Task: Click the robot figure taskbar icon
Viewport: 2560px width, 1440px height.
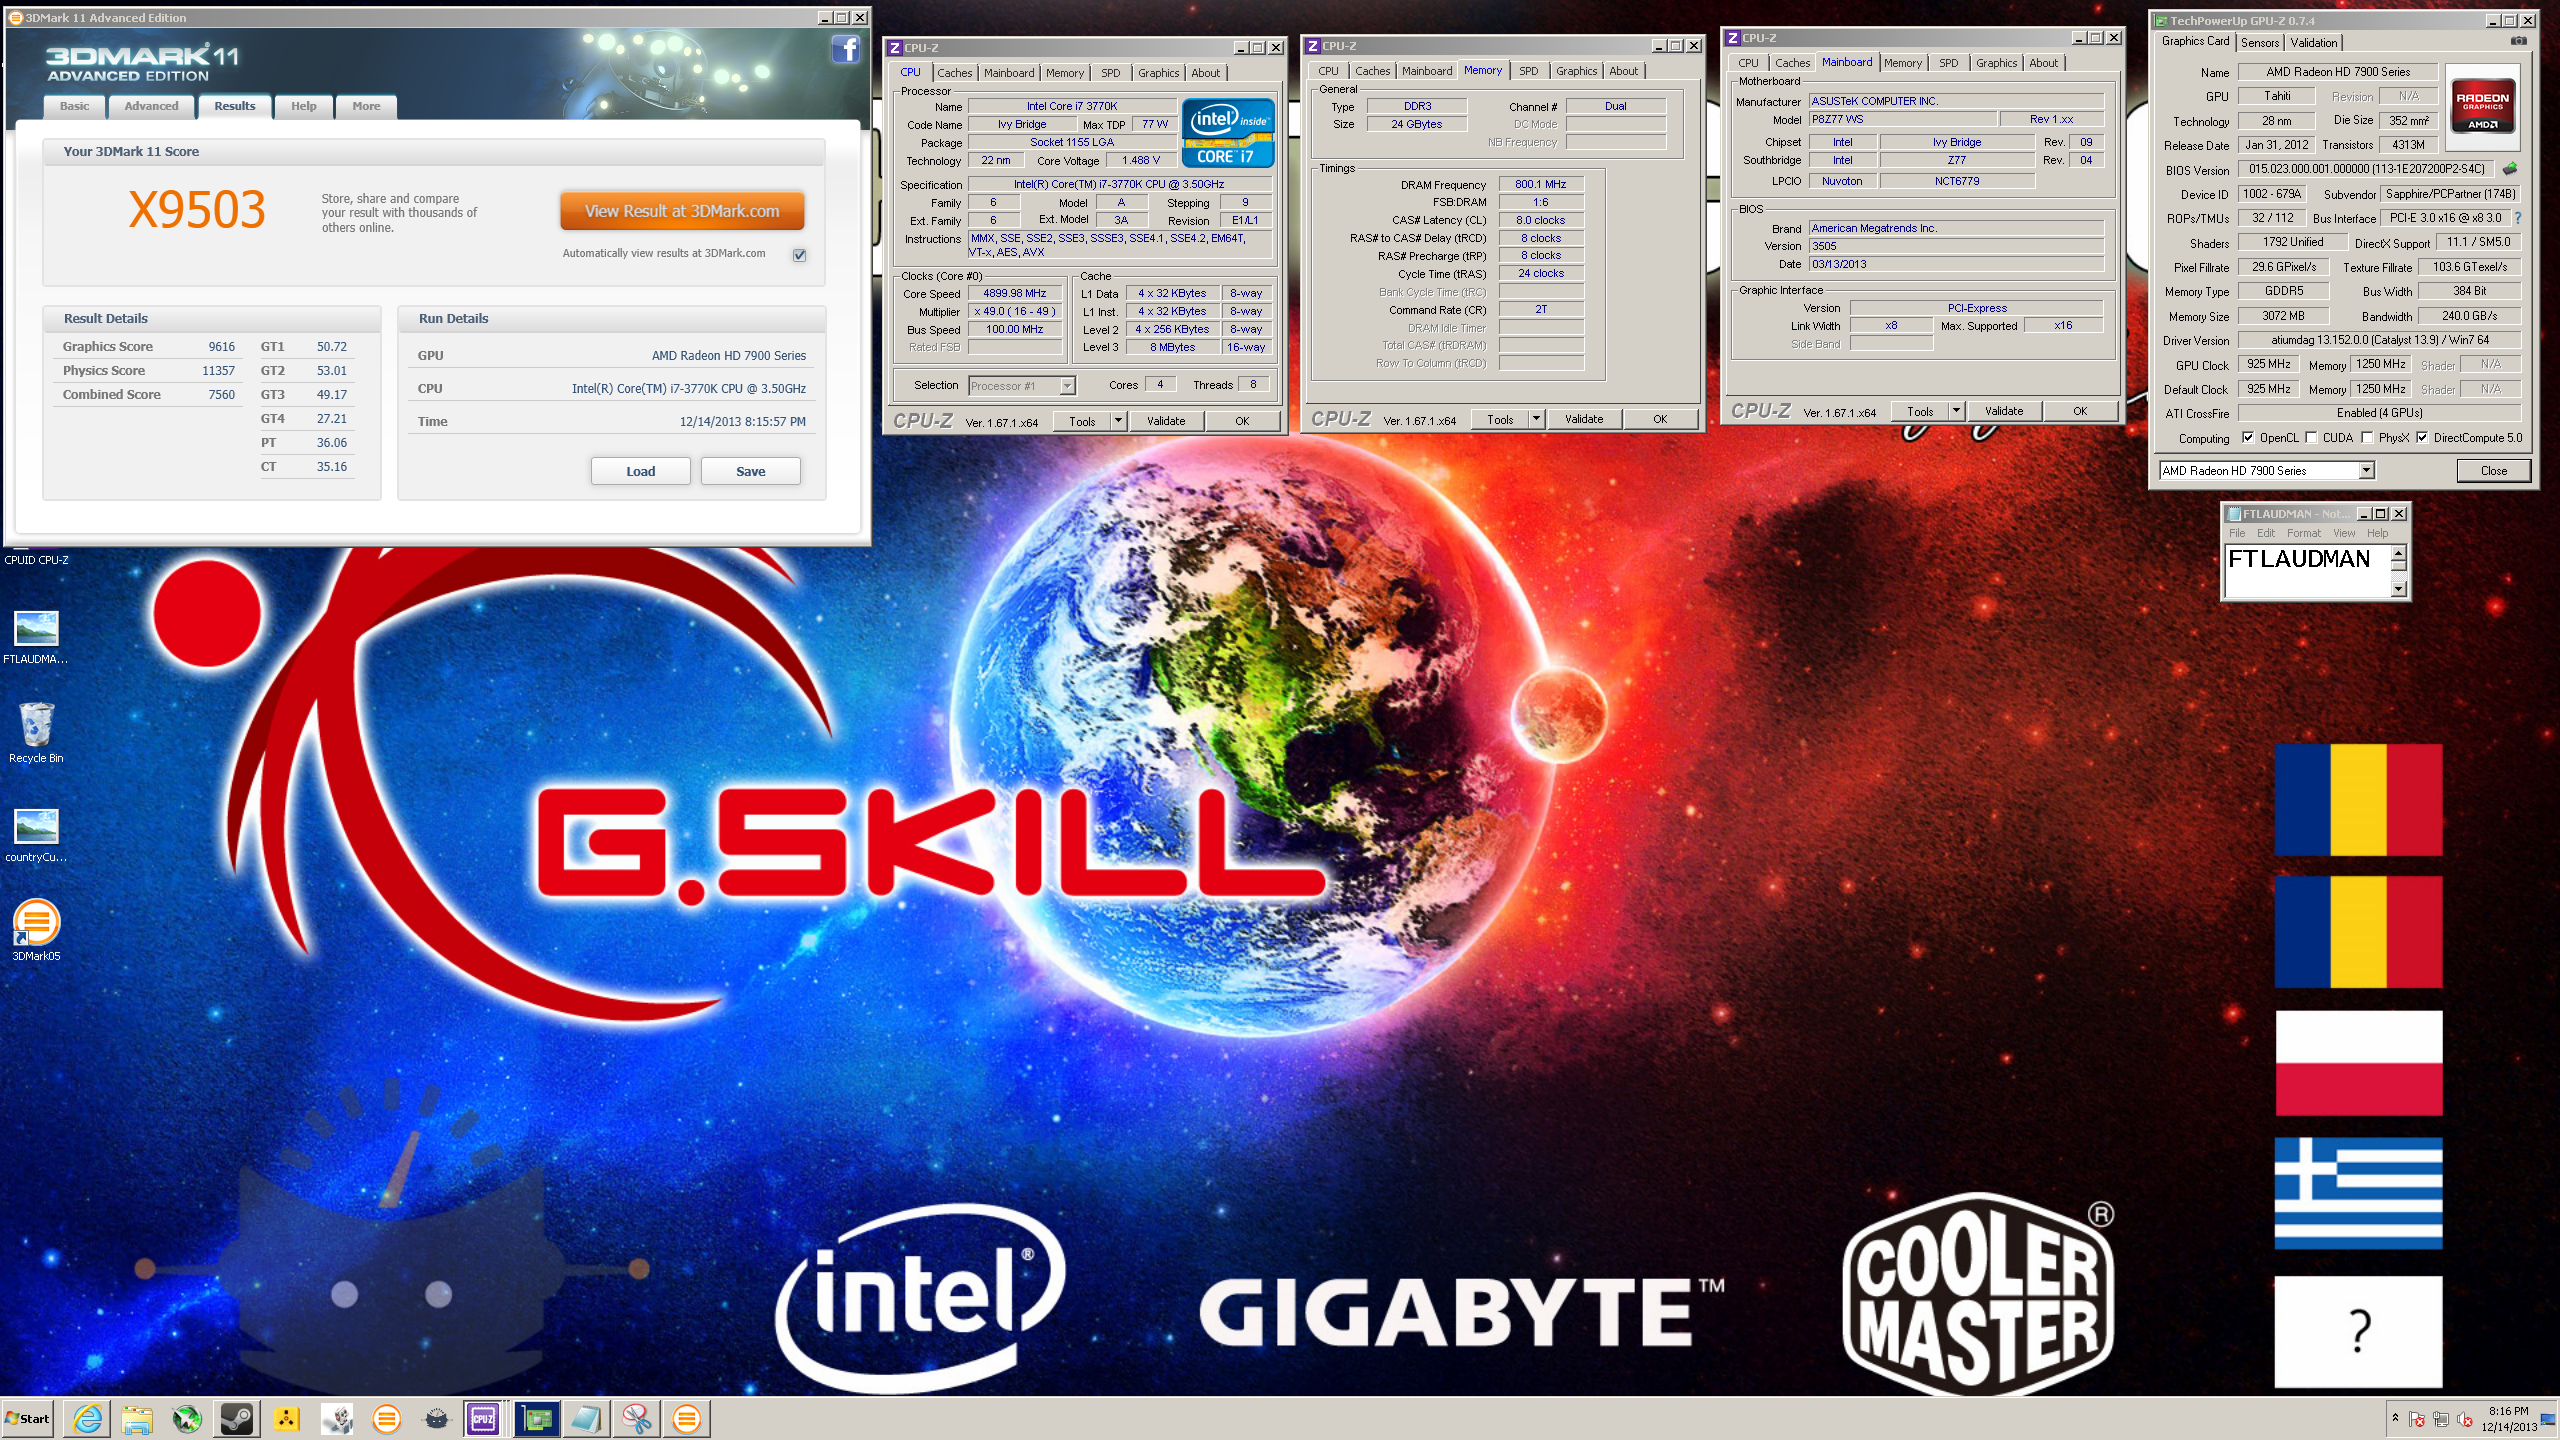Action: coord(337,1418)
